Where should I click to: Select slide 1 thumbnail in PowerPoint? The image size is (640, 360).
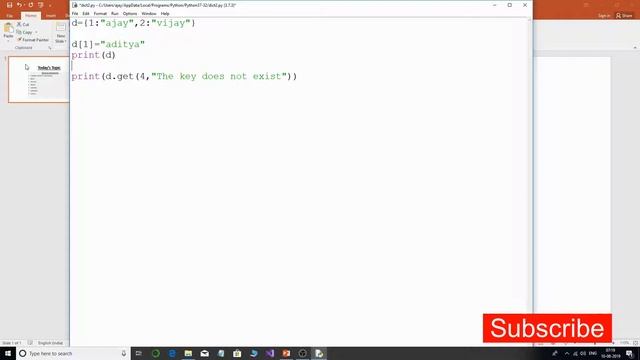39,80
